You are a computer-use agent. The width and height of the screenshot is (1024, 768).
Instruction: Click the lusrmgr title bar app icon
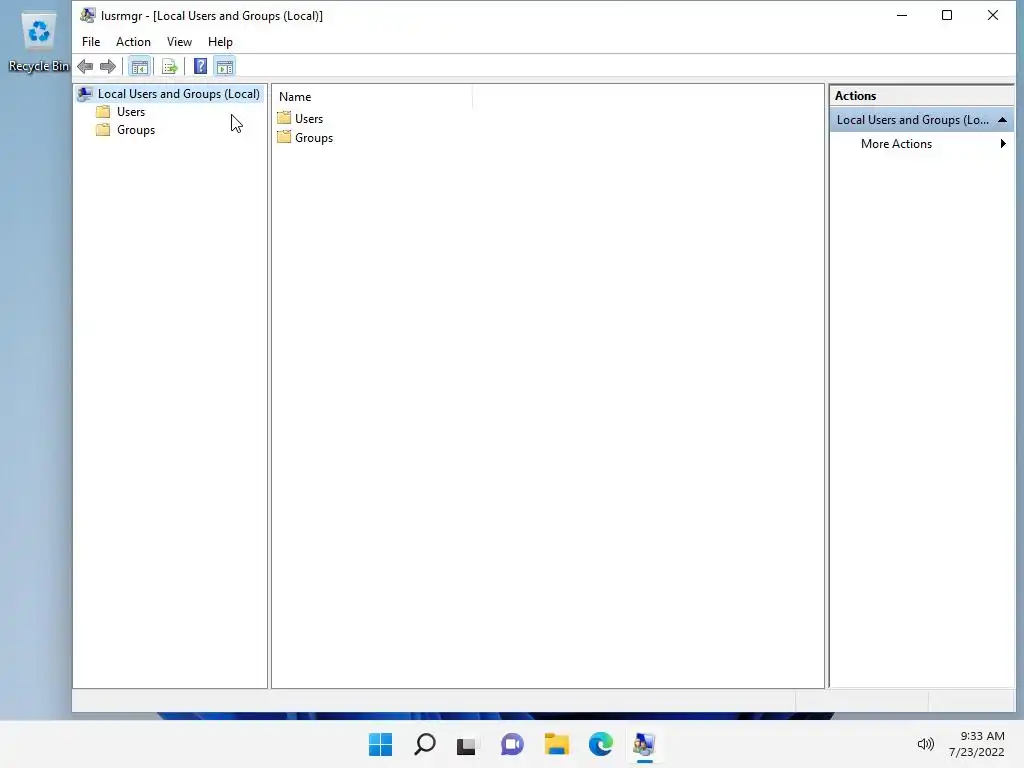[88, 15]
